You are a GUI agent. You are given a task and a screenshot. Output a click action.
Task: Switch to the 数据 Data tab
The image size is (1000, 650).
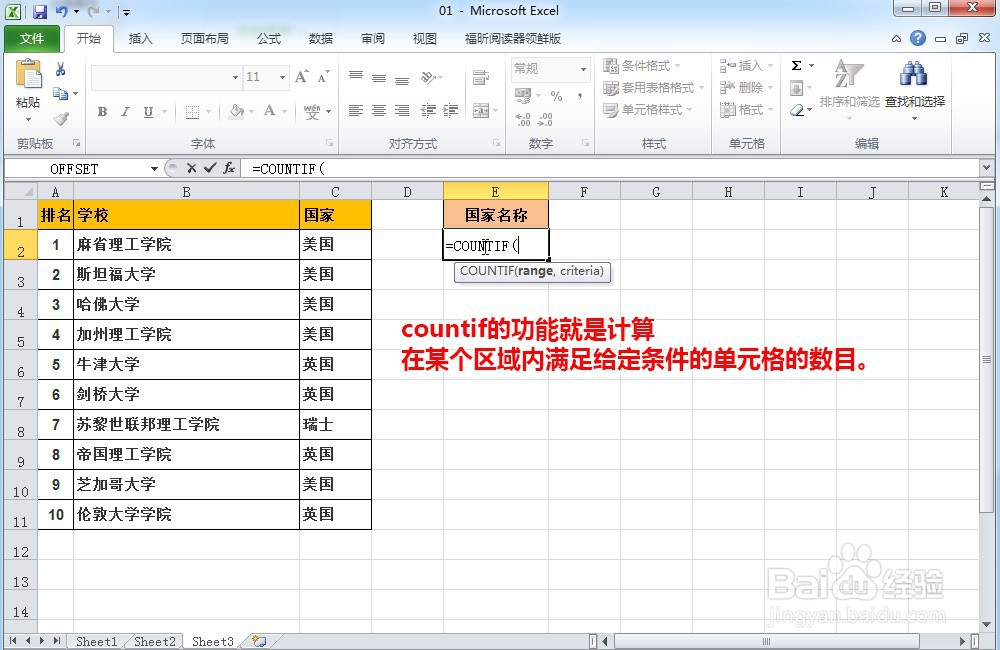pyautogui.click(x=321, y=39)
